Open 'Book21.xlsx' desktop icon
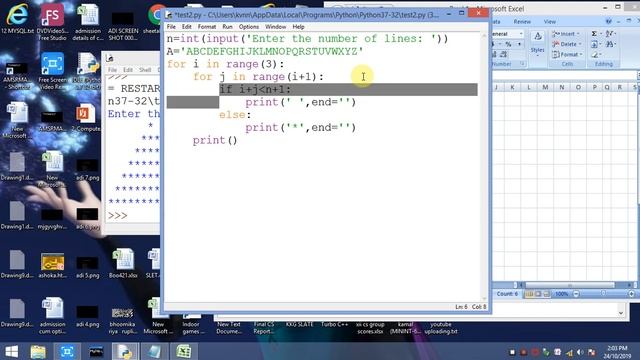Screen dimensions: 640x360 tap(123, 263)
